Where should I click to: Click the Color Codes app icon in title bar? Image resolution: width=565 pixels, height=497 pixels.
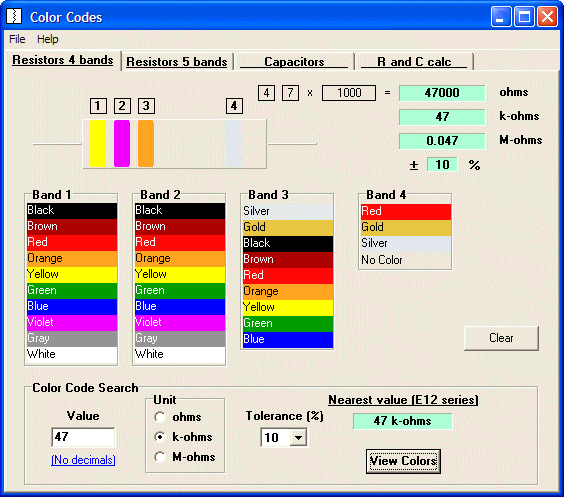click(14, 17)
